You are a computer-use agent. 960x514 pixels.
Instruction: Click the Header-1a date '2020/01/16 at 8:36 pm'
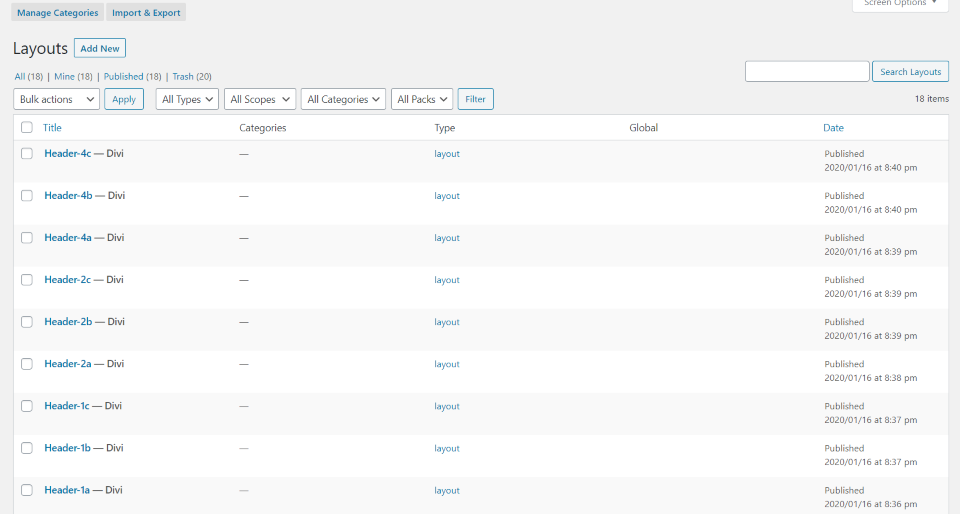pos(871,504)
